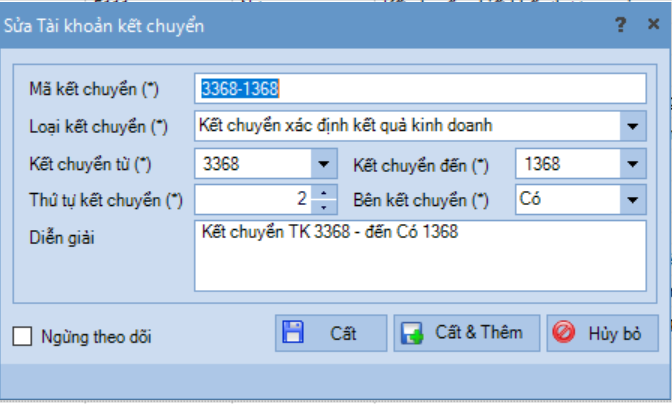Click the Bên kết chuyển (*) label
This screenshot has height=404, width=672.
click(421, 201)
